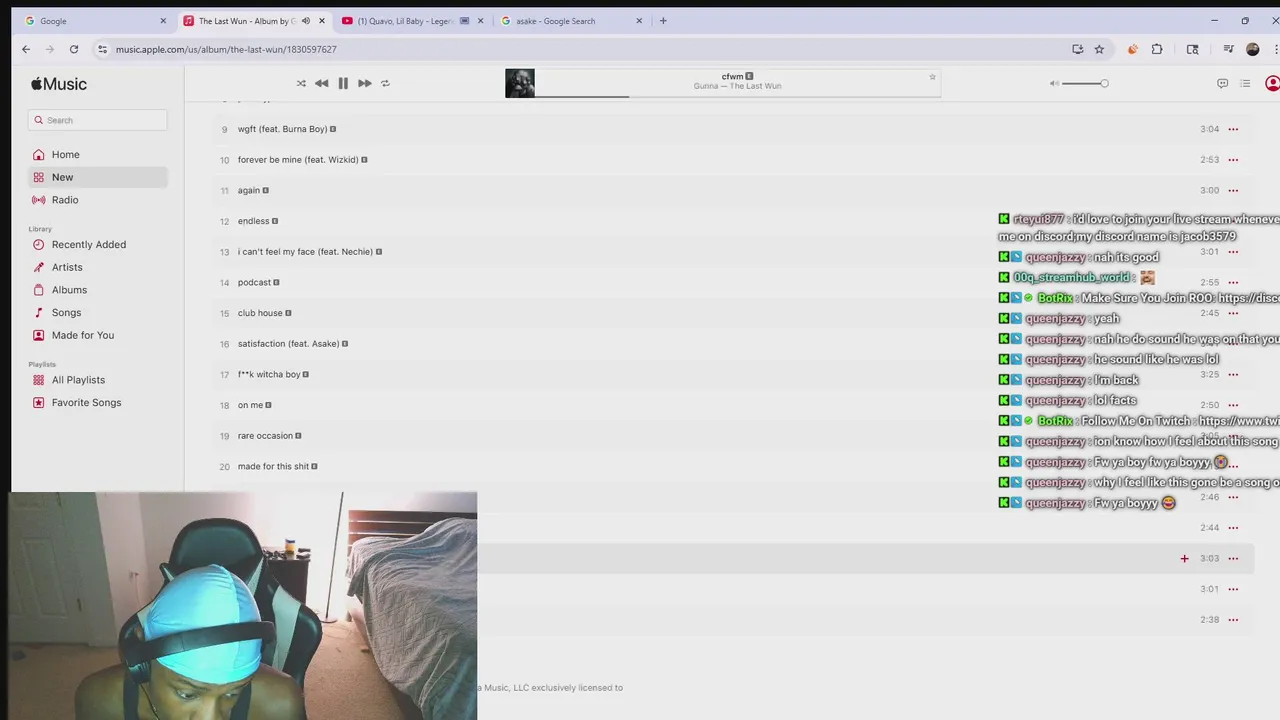Open more options for the again track

1233,190
